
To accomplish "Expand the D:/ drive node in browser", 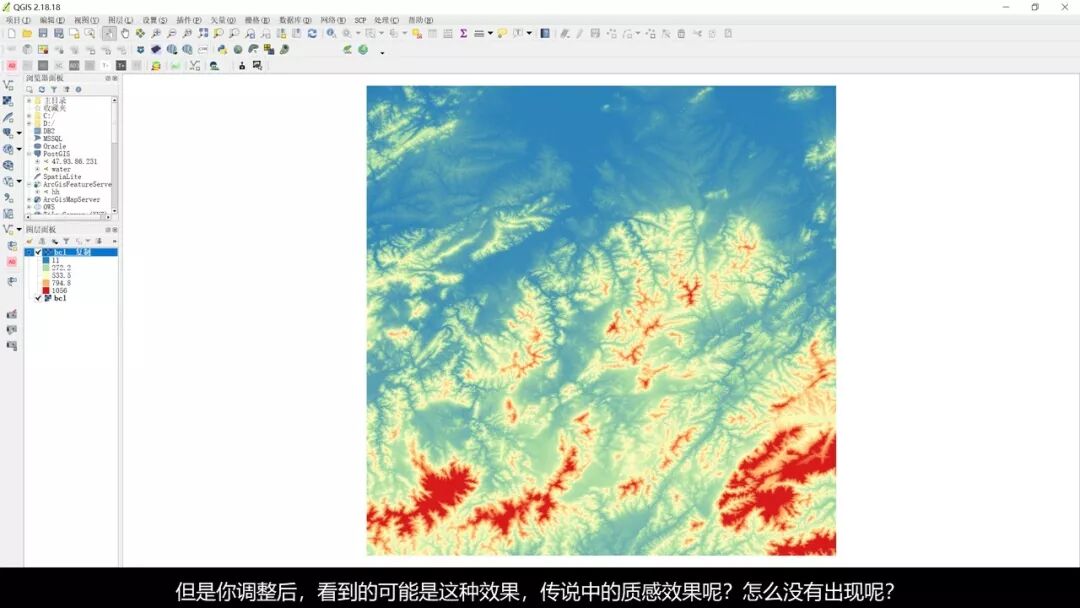I will [29, 123].
